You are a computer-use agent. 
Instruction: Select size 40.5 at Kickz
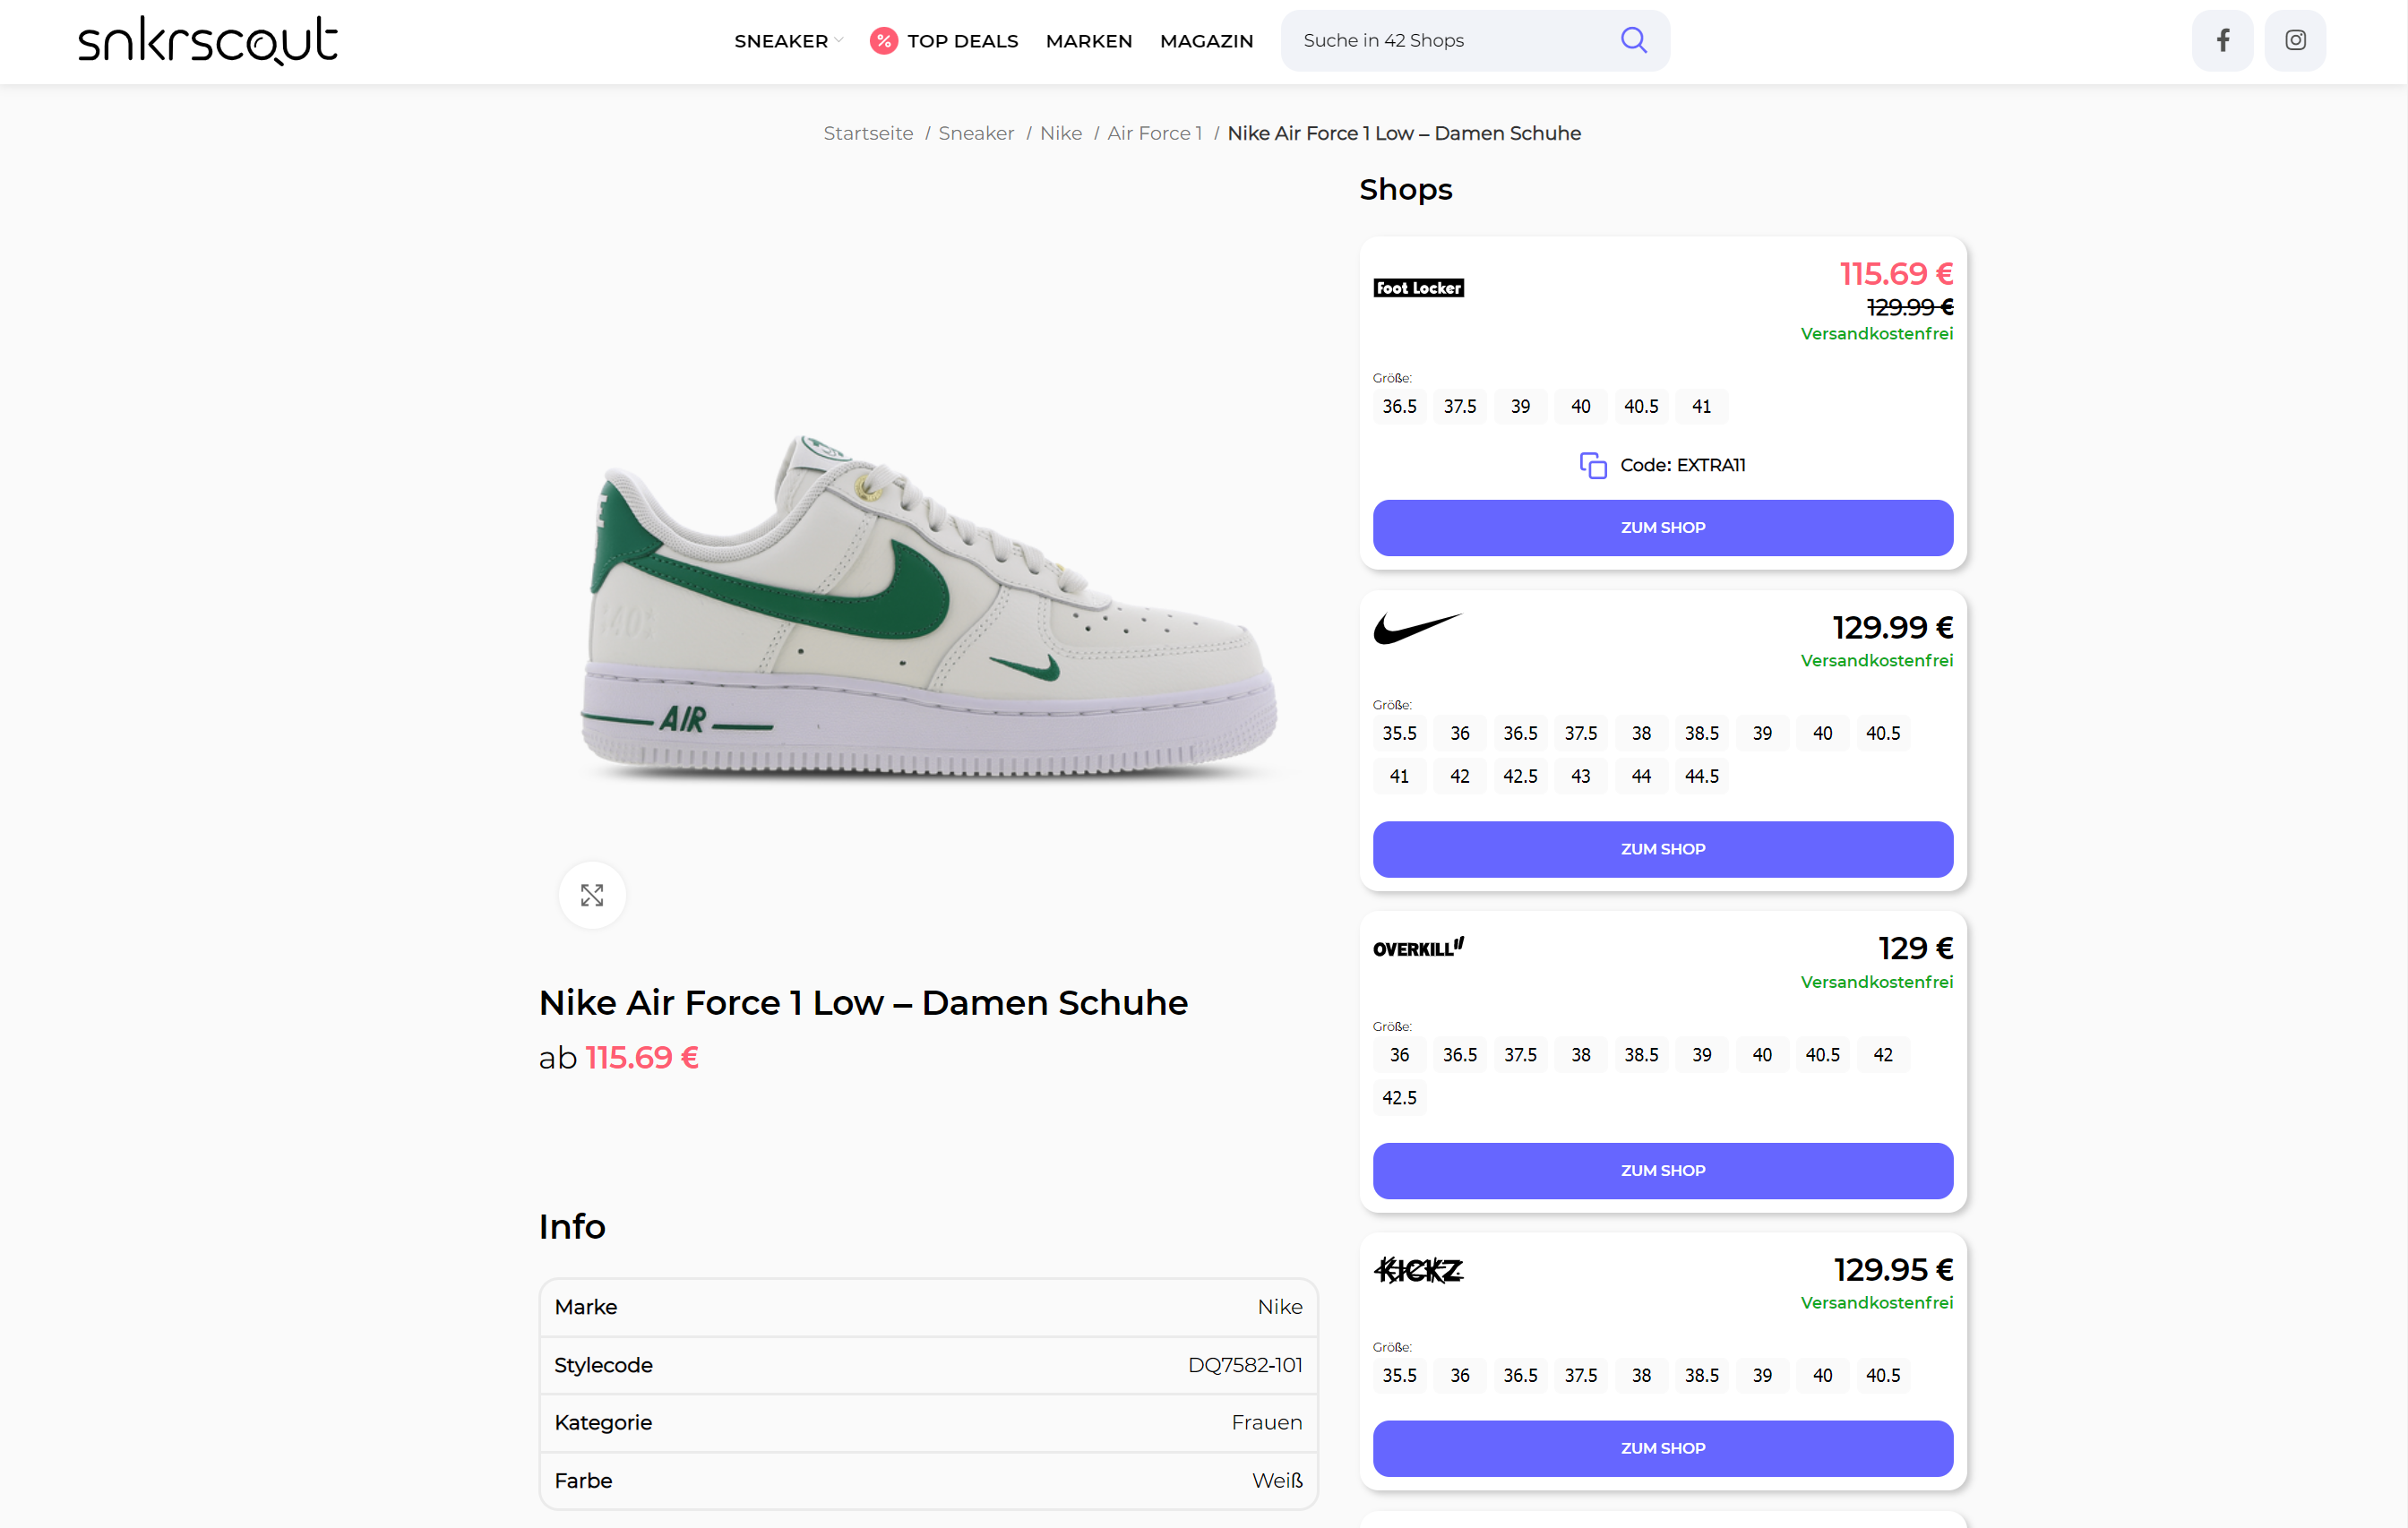click(x=1883, y=1376)
